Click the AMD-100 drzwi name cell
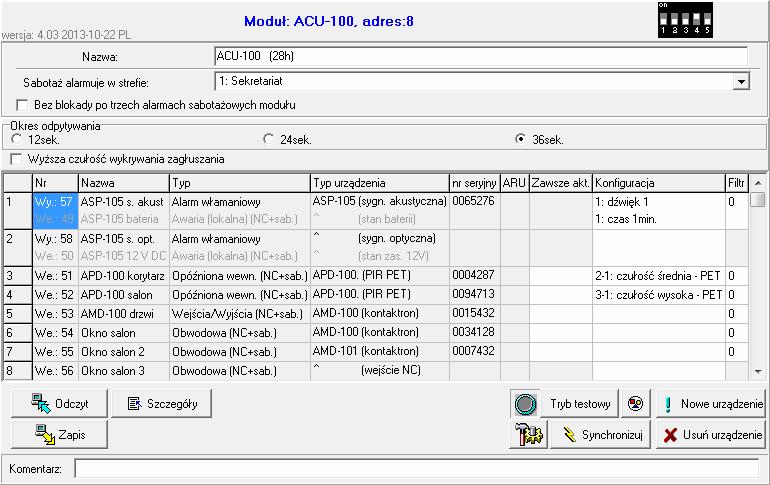 pyautogui.click(x=123, y=314)
